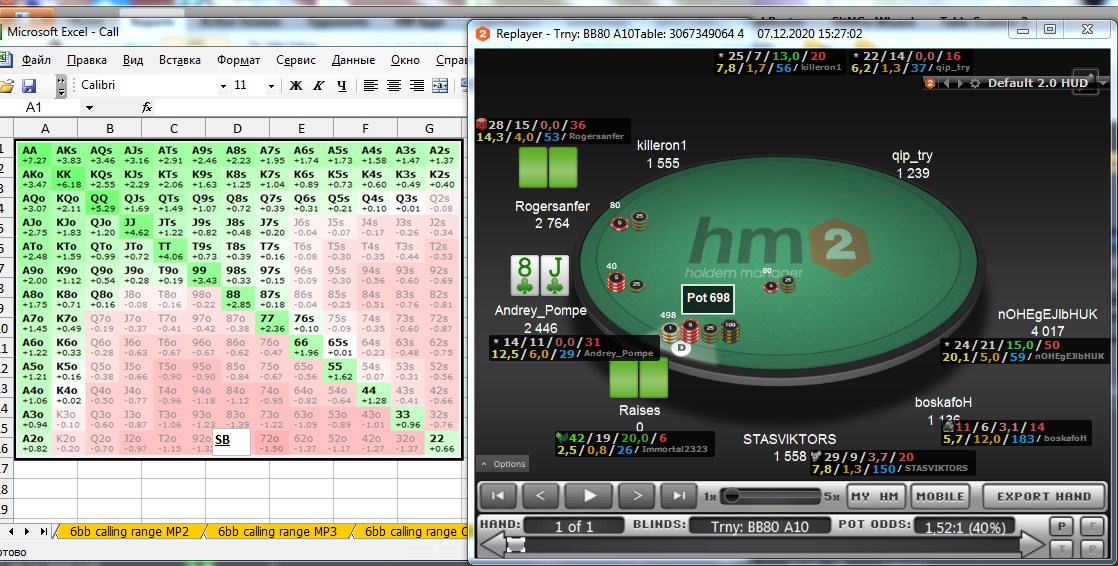1118x566 pixels.
Task: Select the SB cell in Excel
Action: pyautogui.click(x=232, y=442)
